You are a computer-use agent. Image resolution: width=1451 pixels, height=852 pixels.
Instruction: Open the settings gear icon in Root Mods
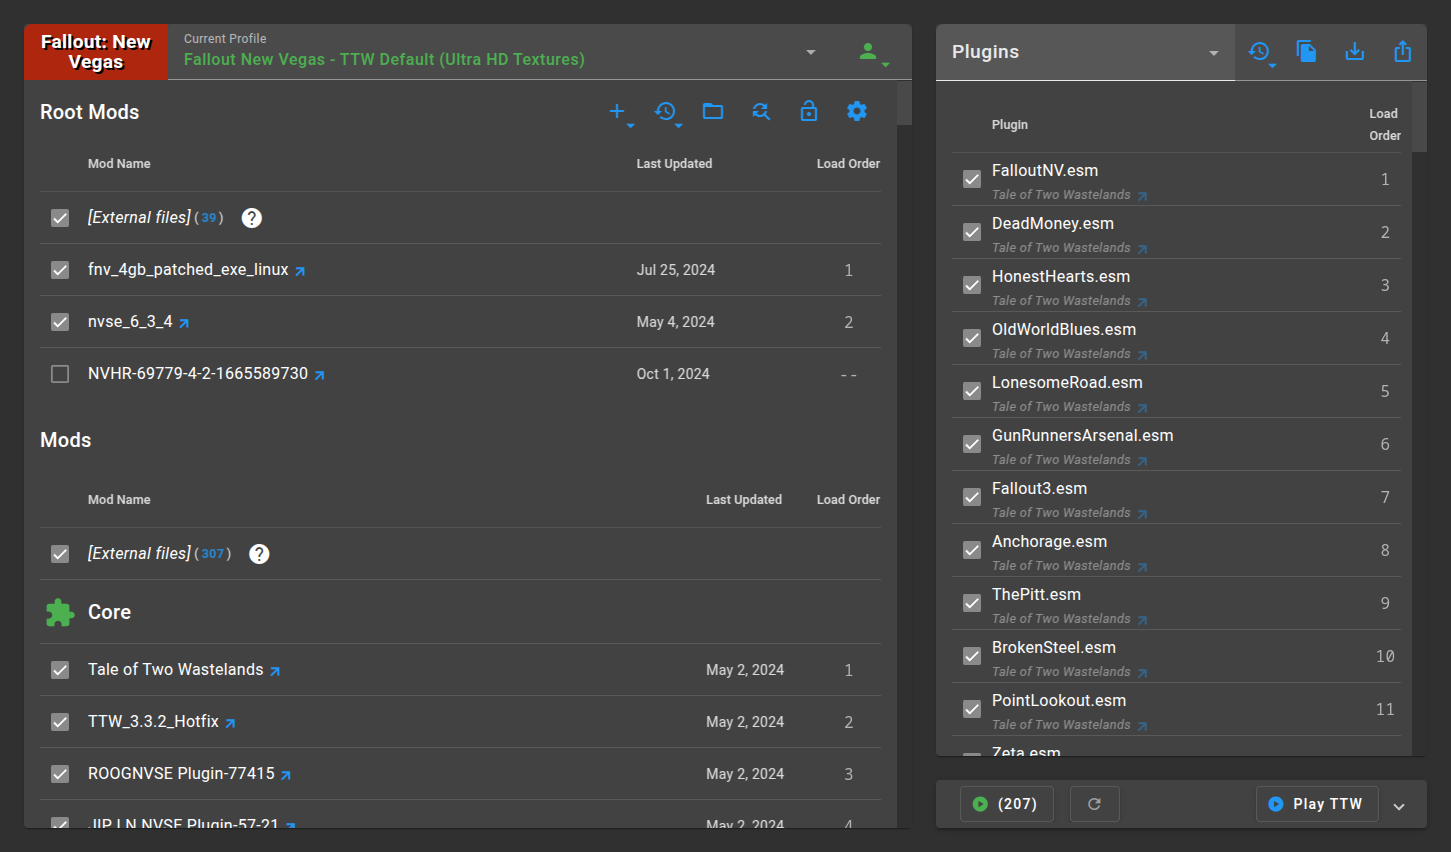coord(857,111)
